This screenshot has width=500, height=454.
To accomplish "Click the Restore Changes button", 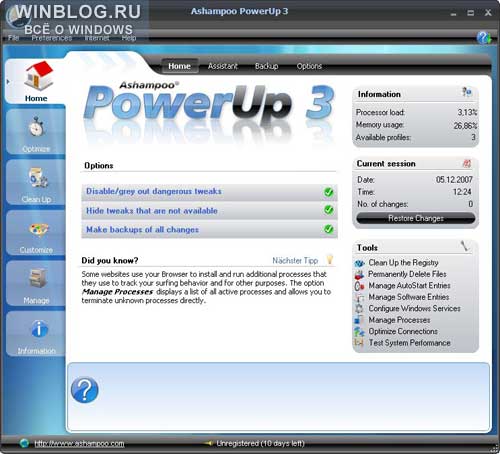I will pos(416,218).
